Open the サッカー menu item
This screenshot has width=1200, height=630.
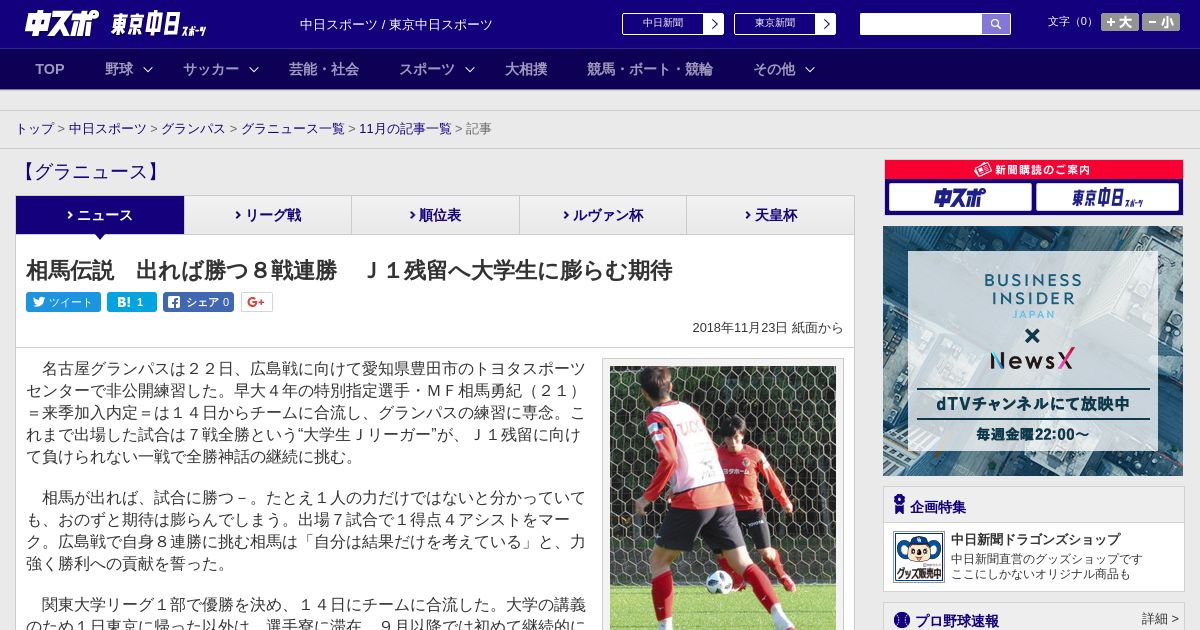point(211,69)
